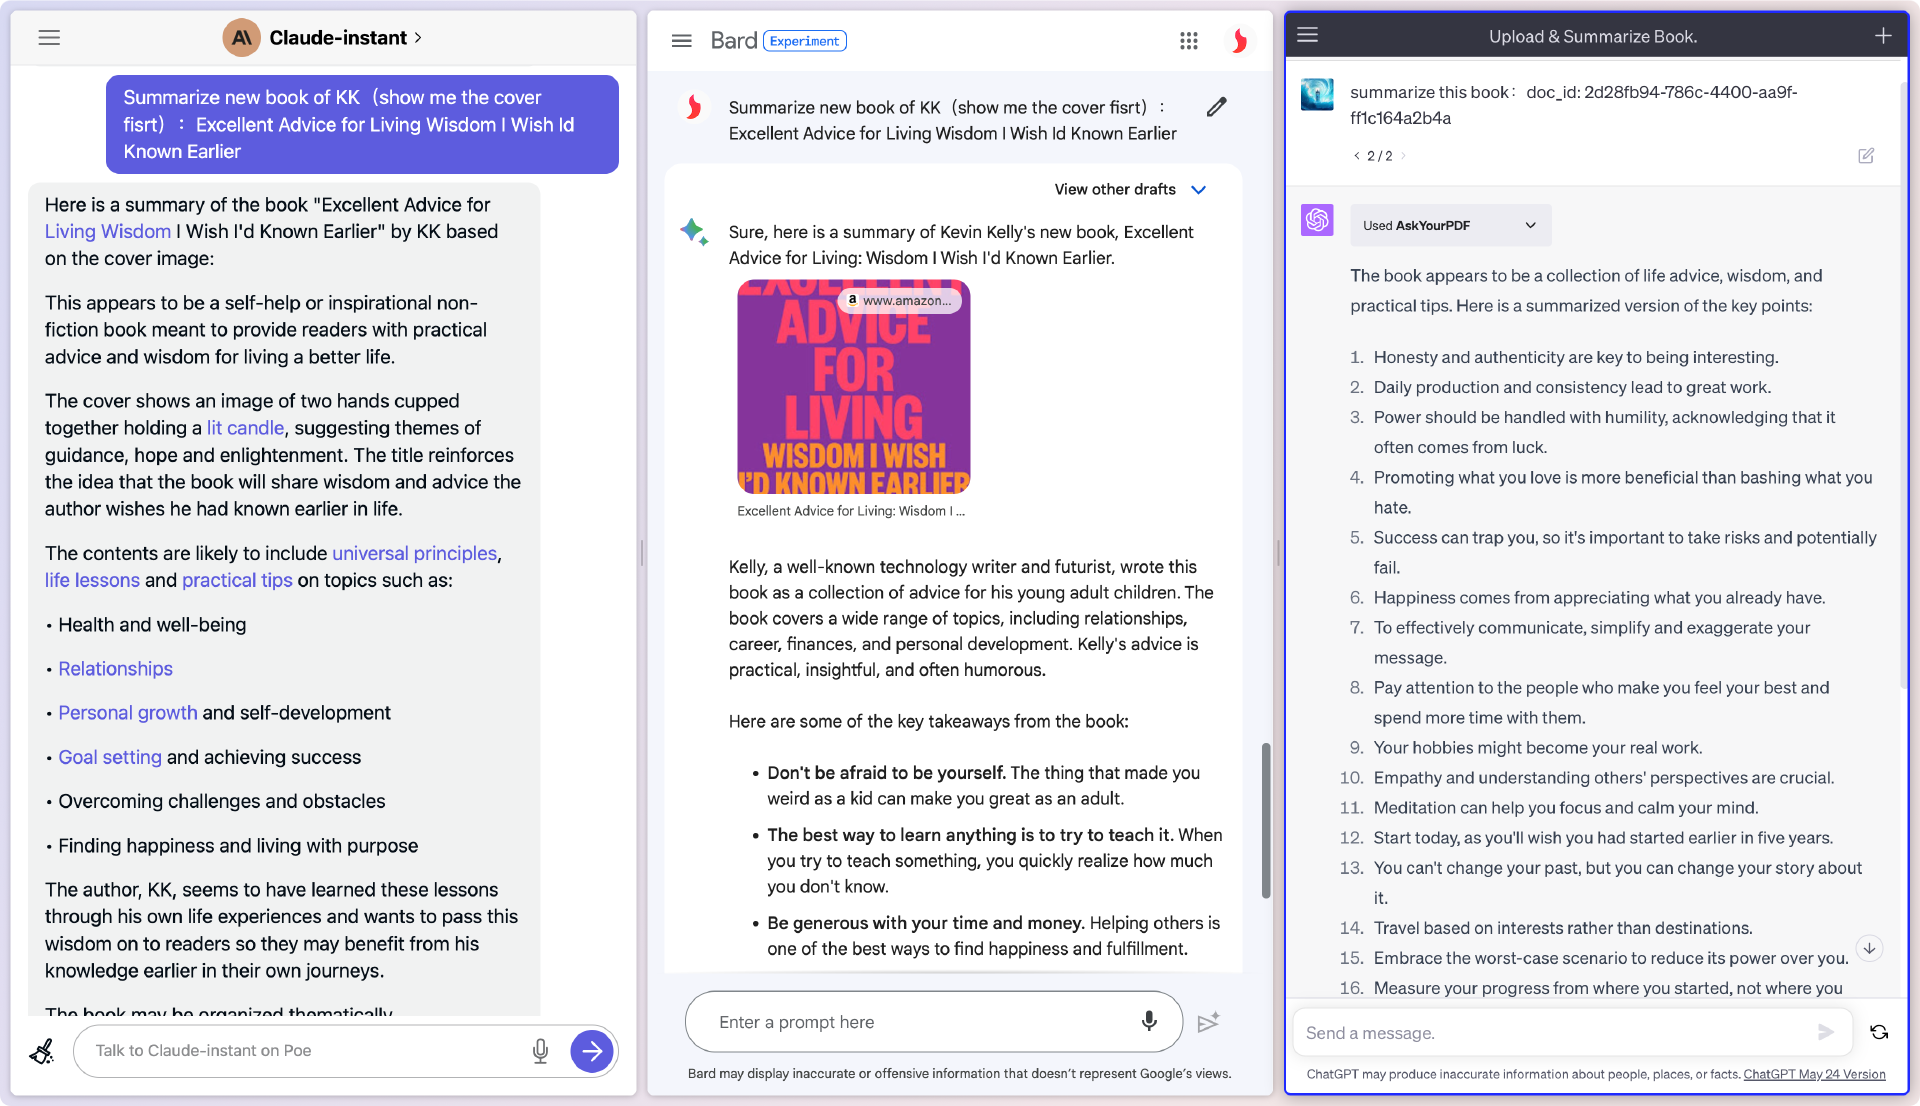
Task: Start a new chat with plus icon
Action: (x=1883, y=36)
